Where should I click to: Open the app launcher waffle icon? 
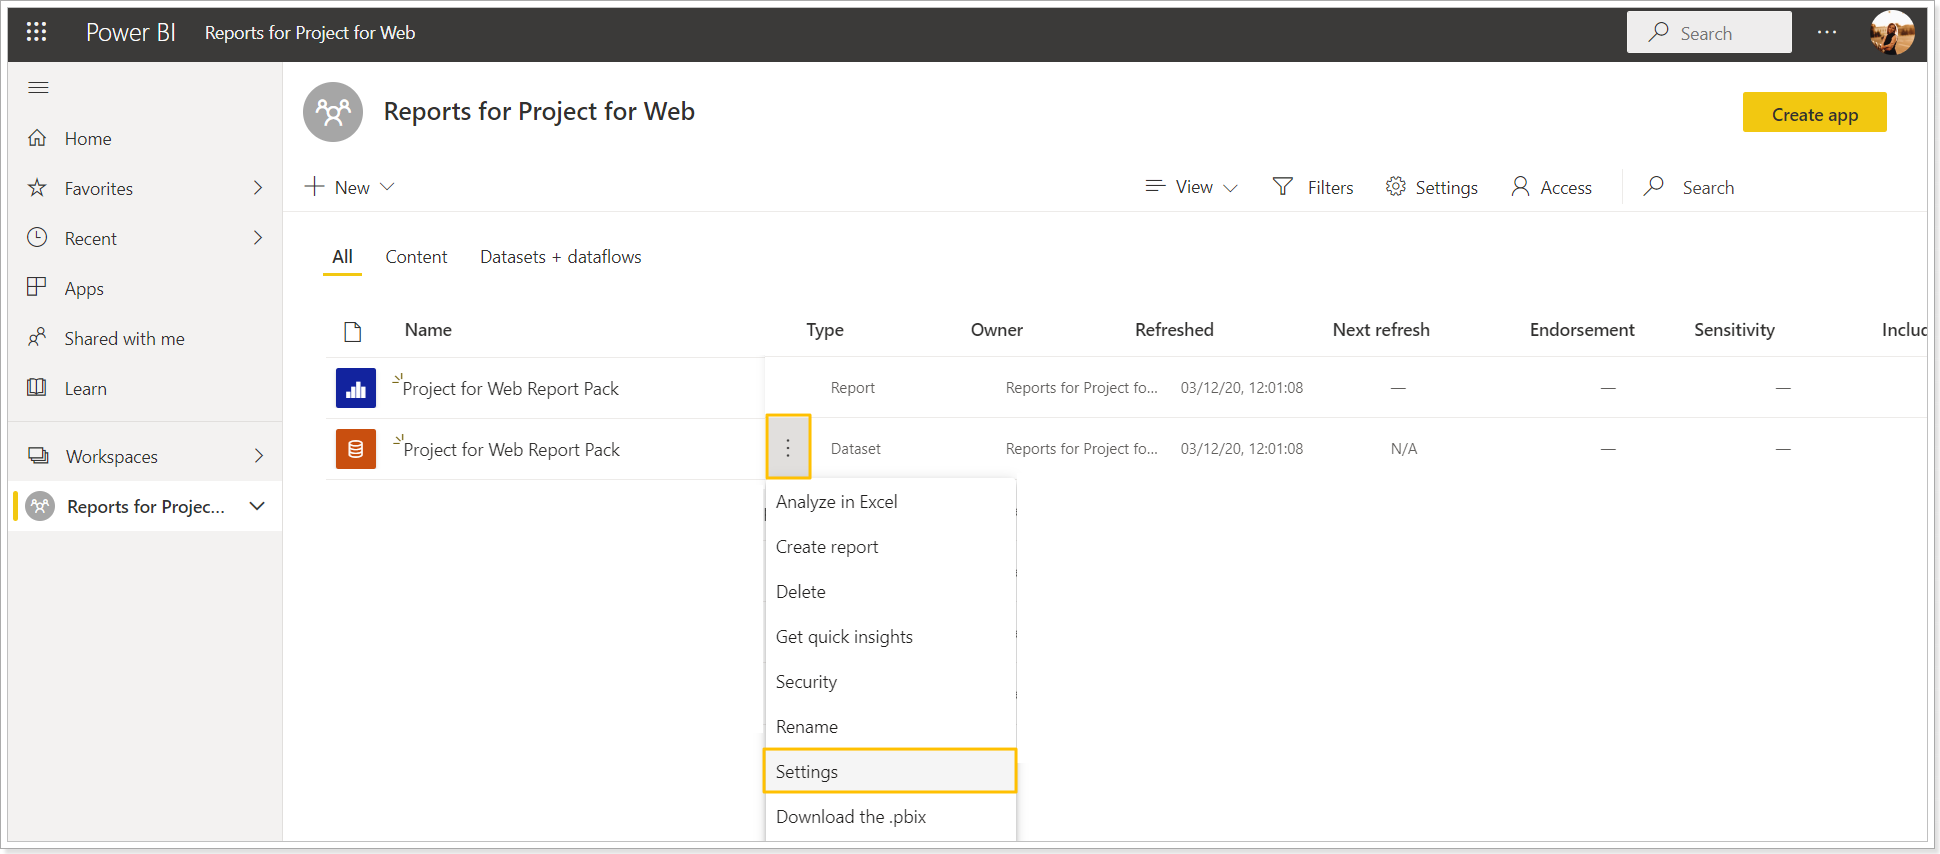(x=37, y=32)
